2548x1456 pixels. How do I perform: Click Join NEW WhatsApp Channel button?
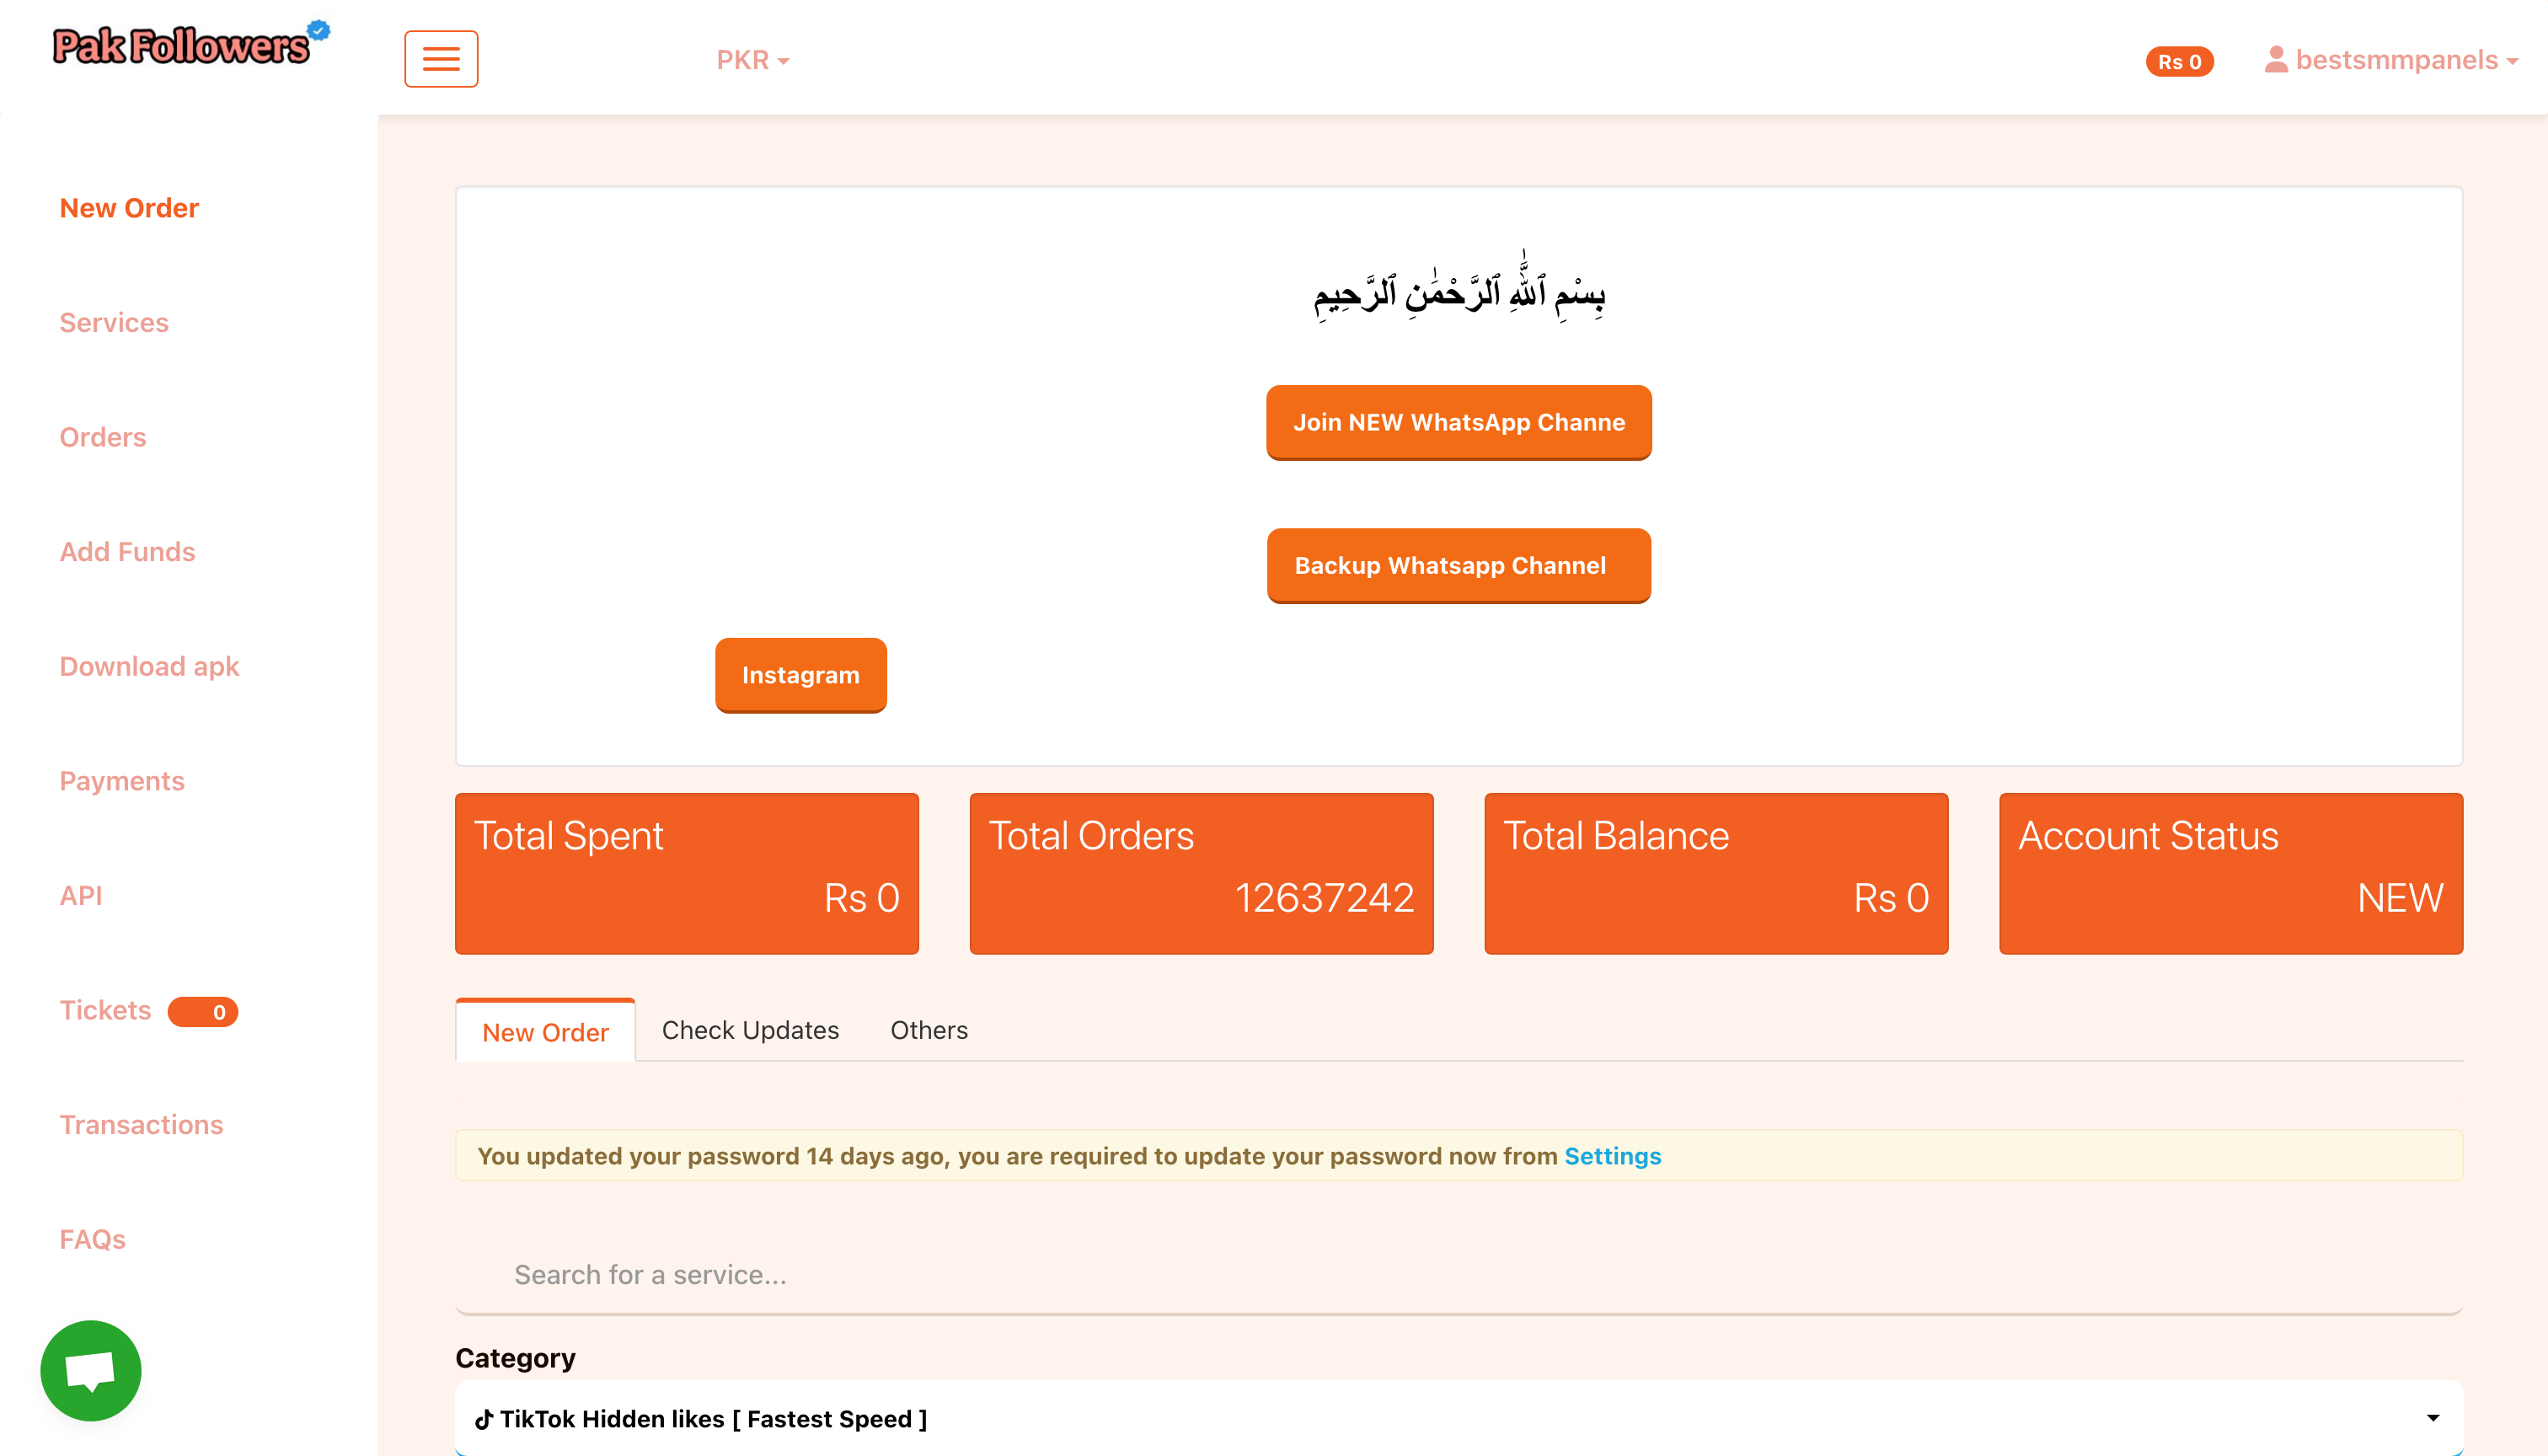(x=1458, y=422)
